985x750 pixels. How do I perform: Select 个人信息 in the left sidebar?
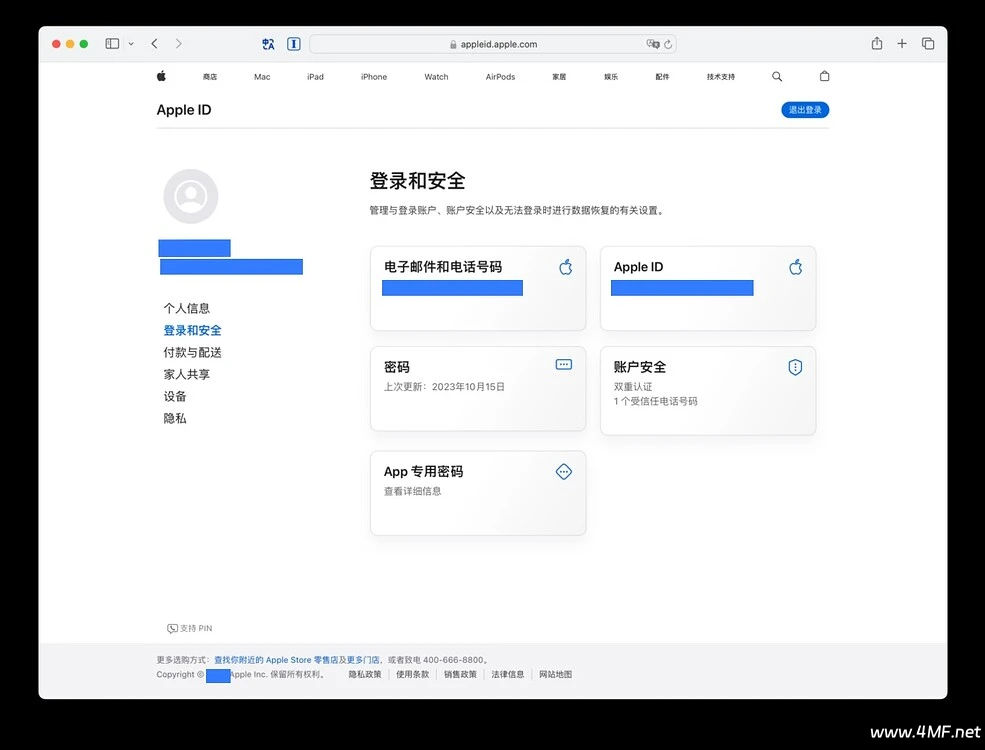(x=187, y=308)
